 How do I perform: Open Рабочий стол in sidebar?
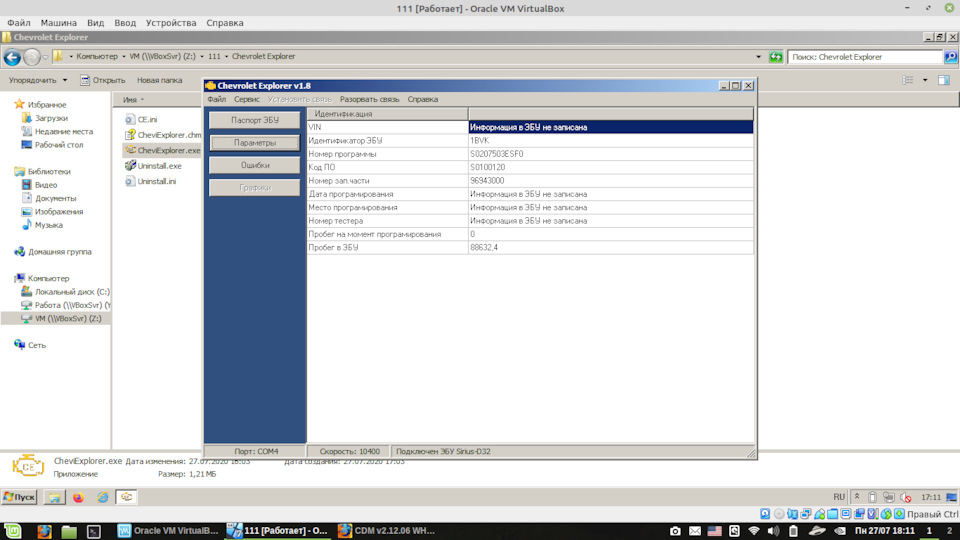pyautogui.click(x=52, y=145)
